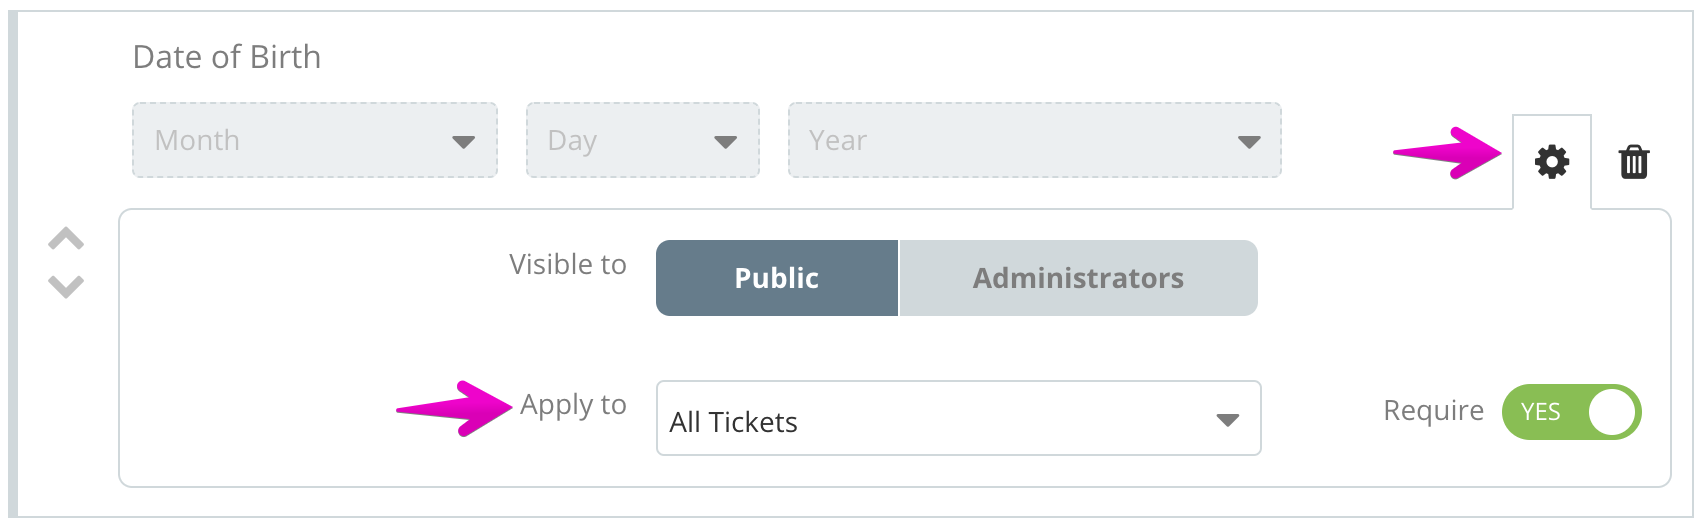Toggle the Require YES switch

pos(1571,412)
